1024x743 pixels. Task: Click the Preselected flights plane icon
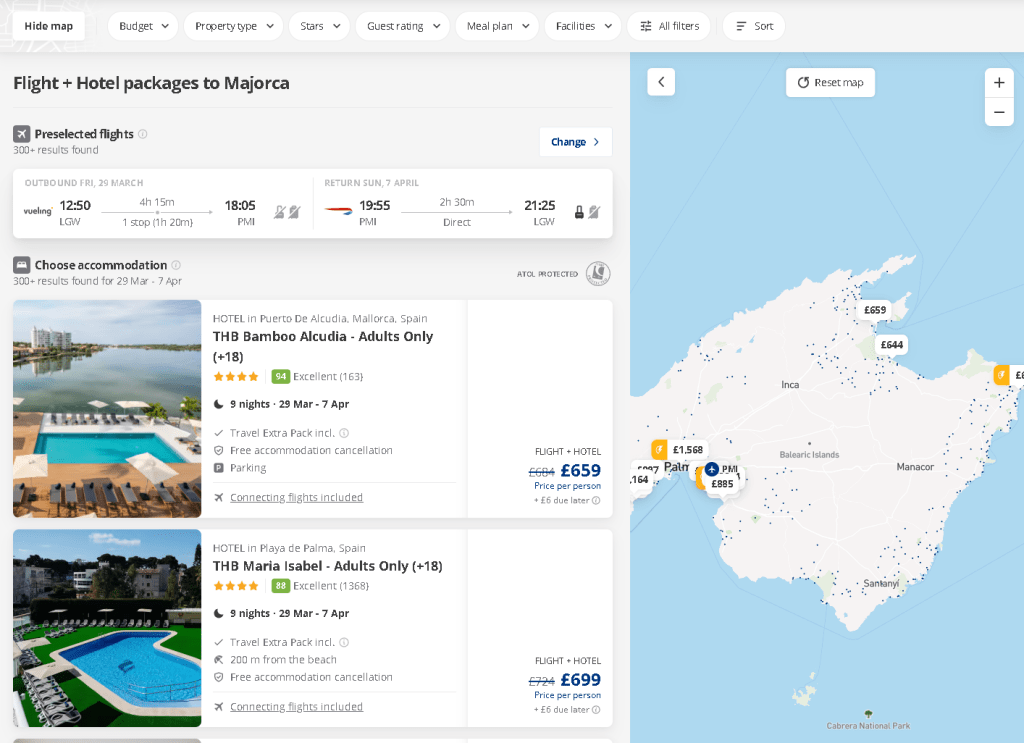[x=22, y=134]
